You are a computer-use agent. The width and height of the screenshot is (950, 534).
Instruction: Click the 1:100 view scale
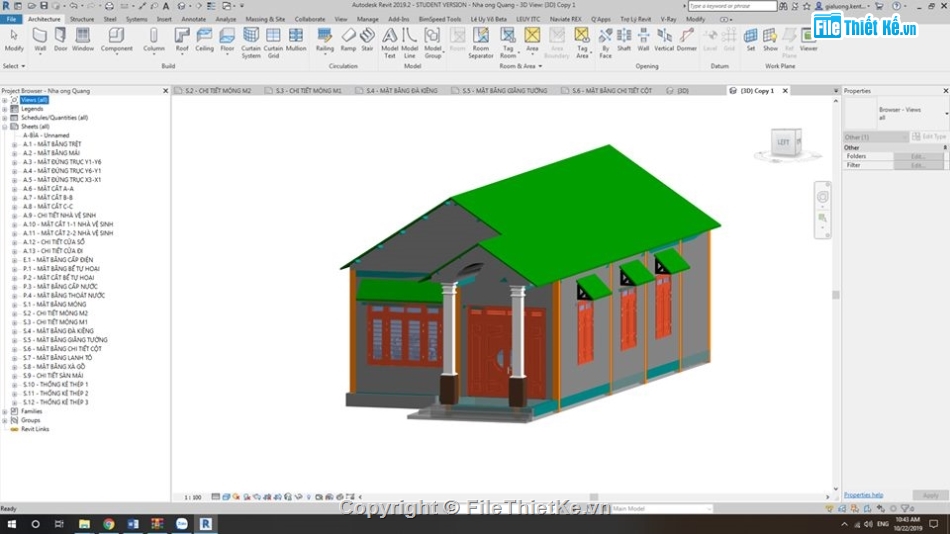(193, 497)
